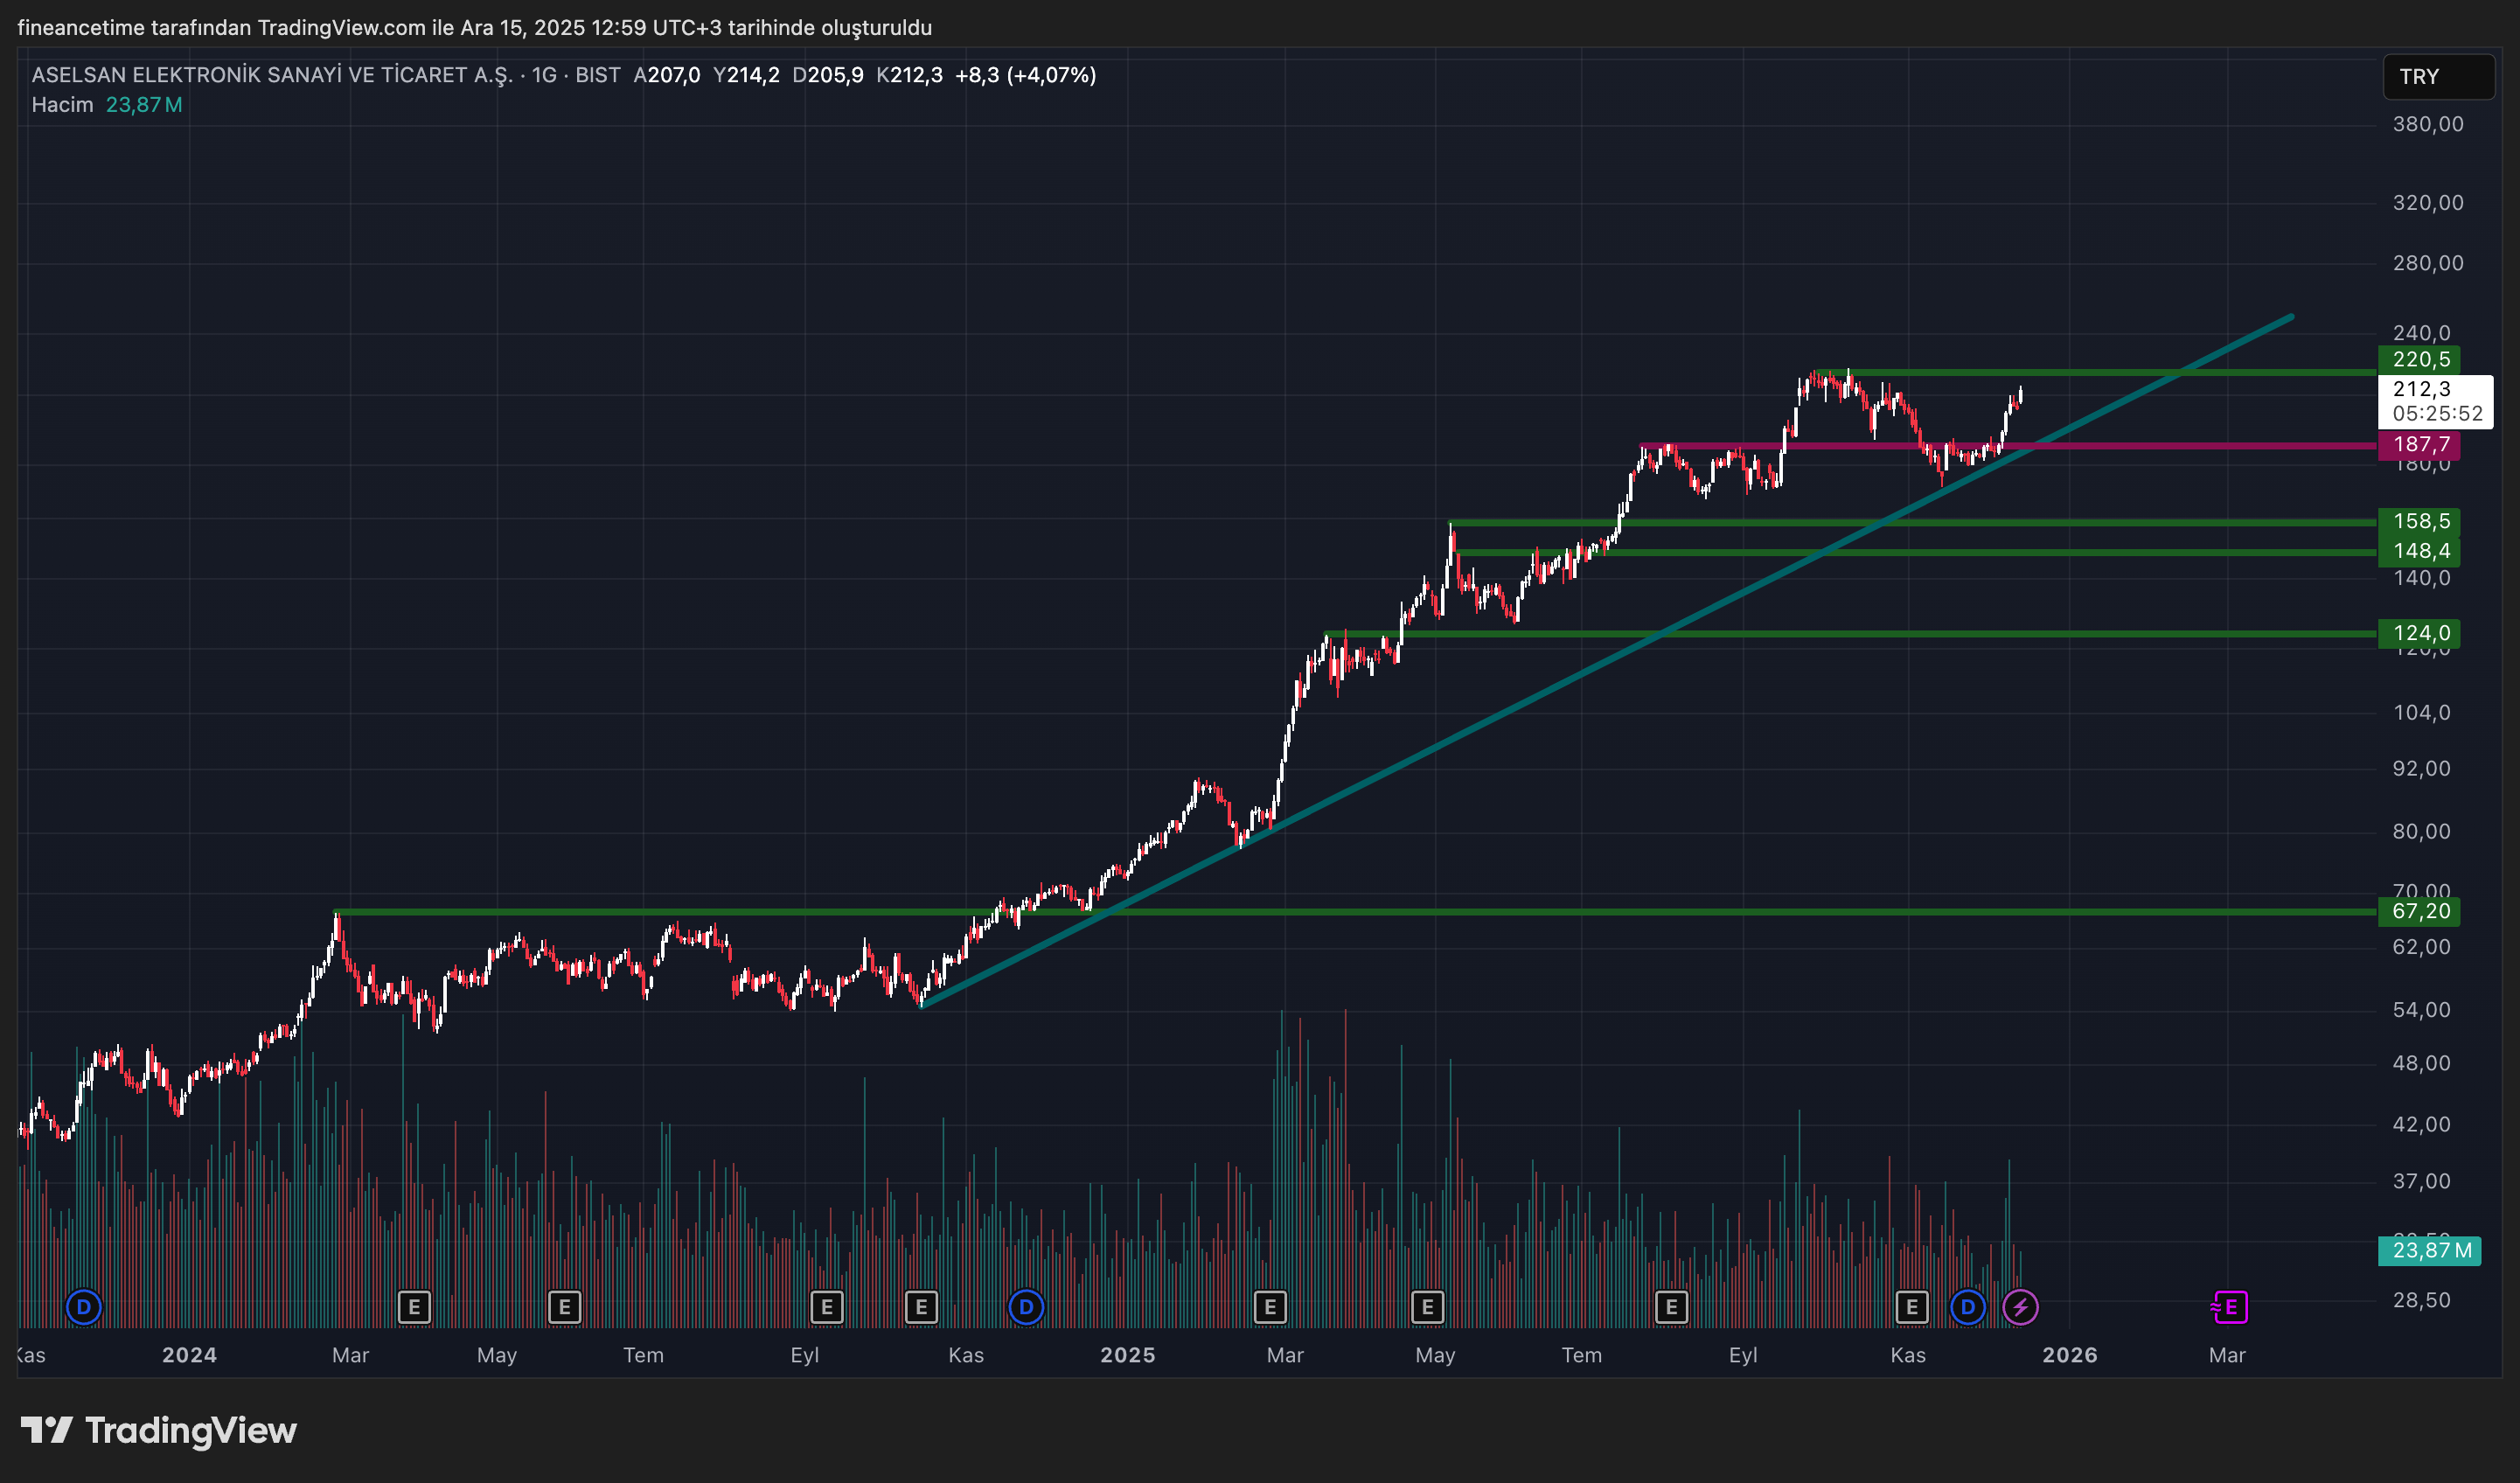
Task: Click the dividend D marker just before 2025
Action: tap(1026, 1307)
